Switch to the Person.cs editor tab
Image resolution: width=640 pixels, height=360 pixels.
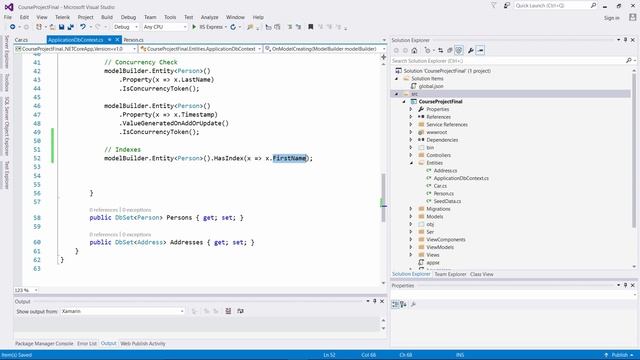[133, 40]
